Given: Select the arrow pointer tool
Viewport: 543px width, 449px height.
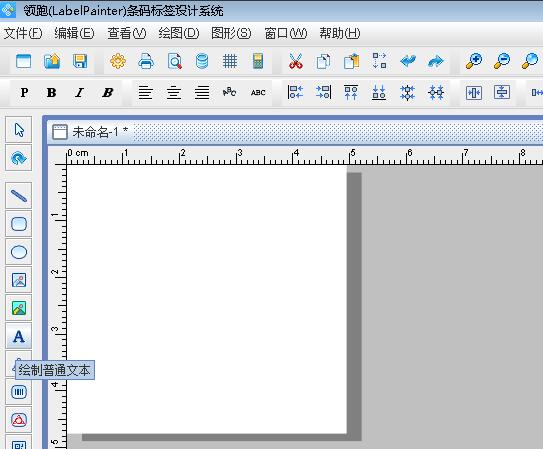Looking at the screenshot, I should (19, 130).
